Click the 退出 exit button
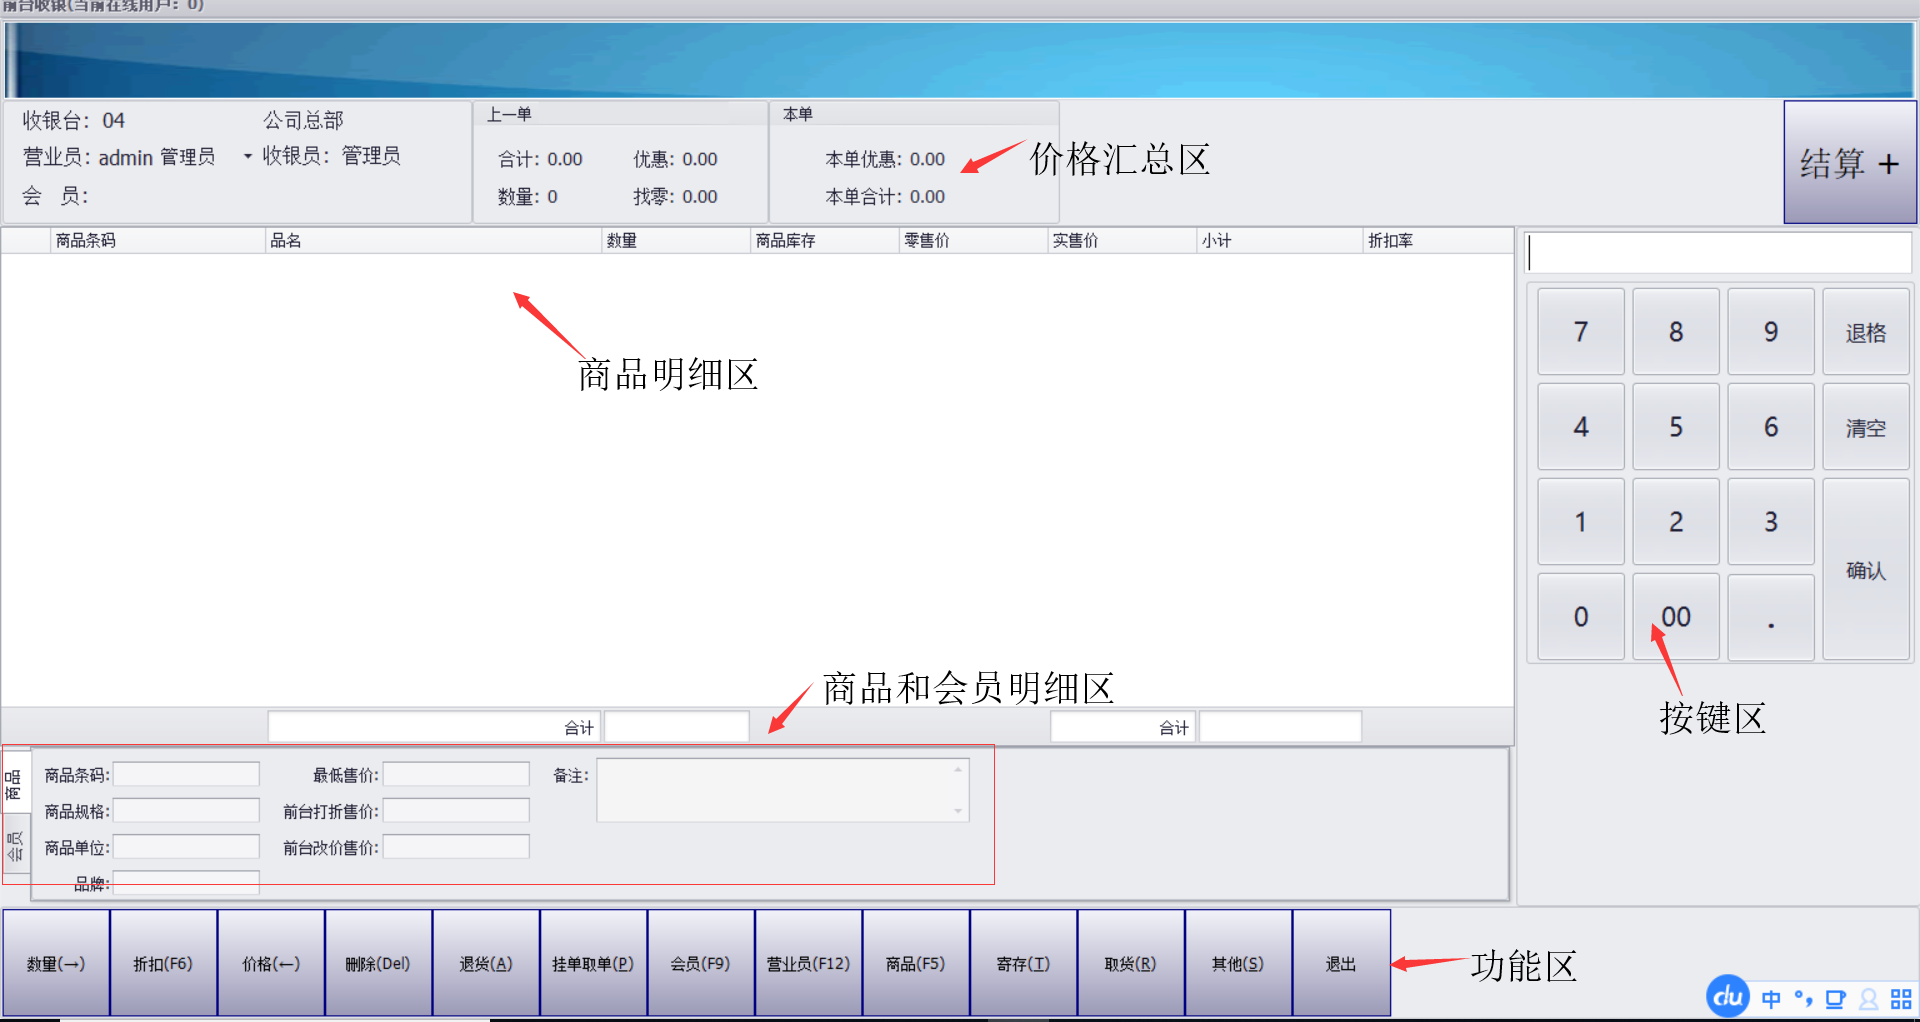The image size is (1920, 1022). (1342, 963)
